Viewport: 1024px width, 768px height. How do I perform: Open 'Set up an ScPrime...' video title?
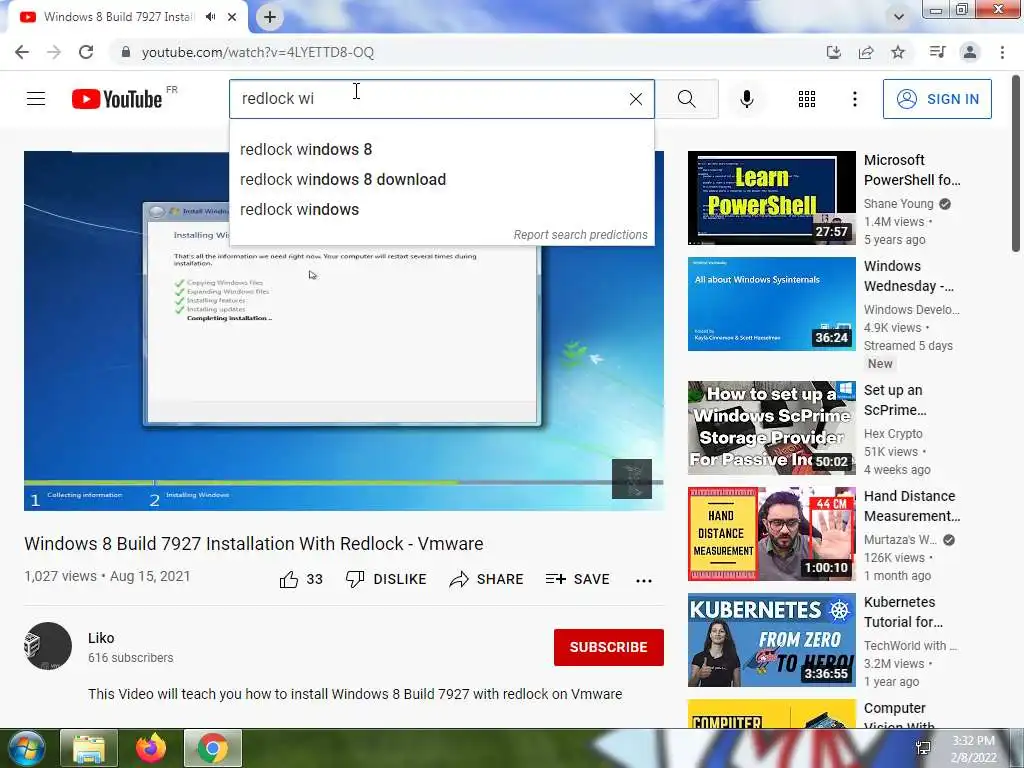pyautogui.click(x=895, y=400)
